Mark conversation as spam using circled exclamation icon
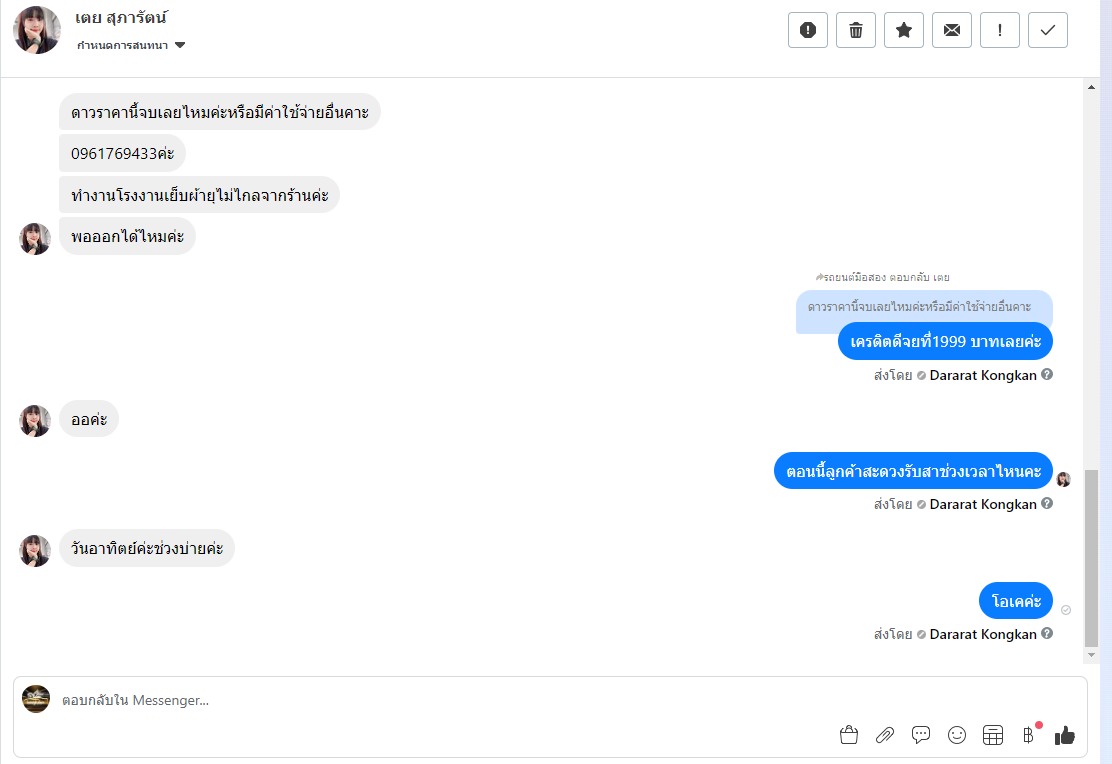This screenshot has height=764, width=1112. tap(808, 30)
